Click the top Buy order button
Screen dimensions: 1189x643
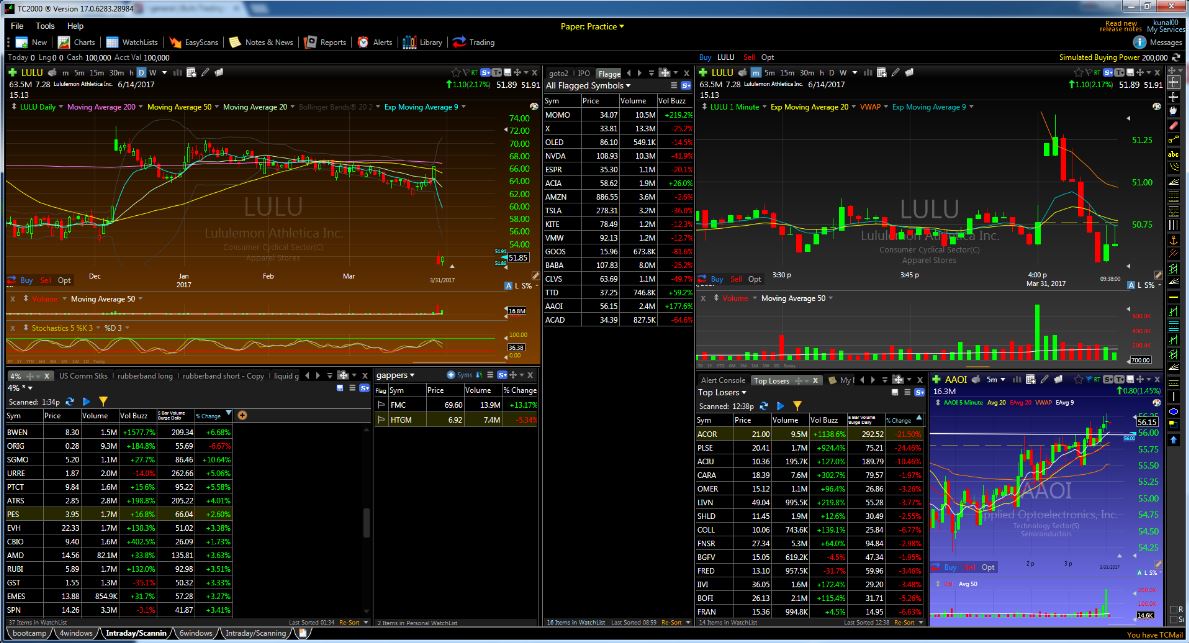point(705,58)
